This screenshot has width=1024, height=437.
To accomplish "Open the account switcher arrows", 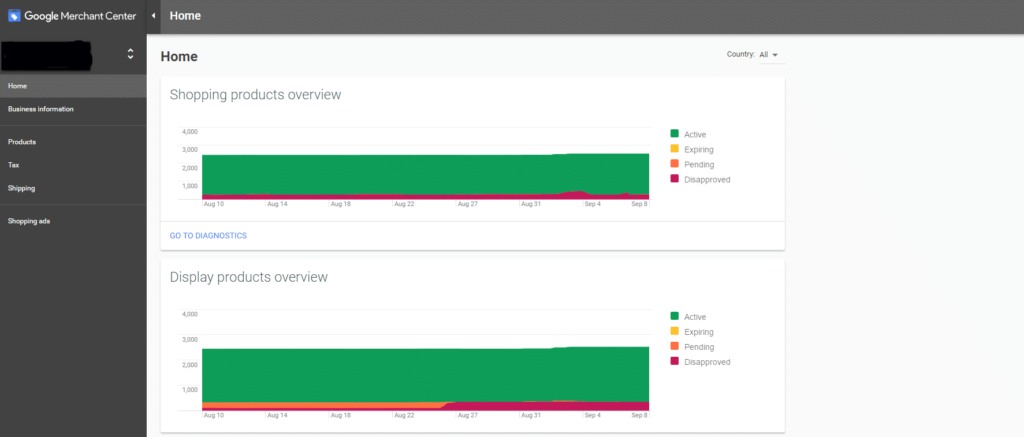I will [x=130, y=54].
